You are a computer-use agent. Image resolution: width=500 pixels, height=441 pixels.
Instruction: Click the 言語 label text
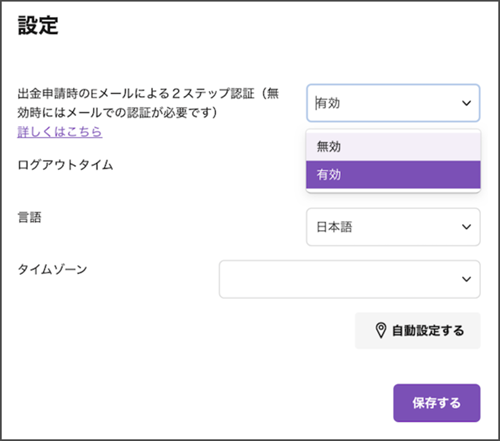click(x=29, y=217)
